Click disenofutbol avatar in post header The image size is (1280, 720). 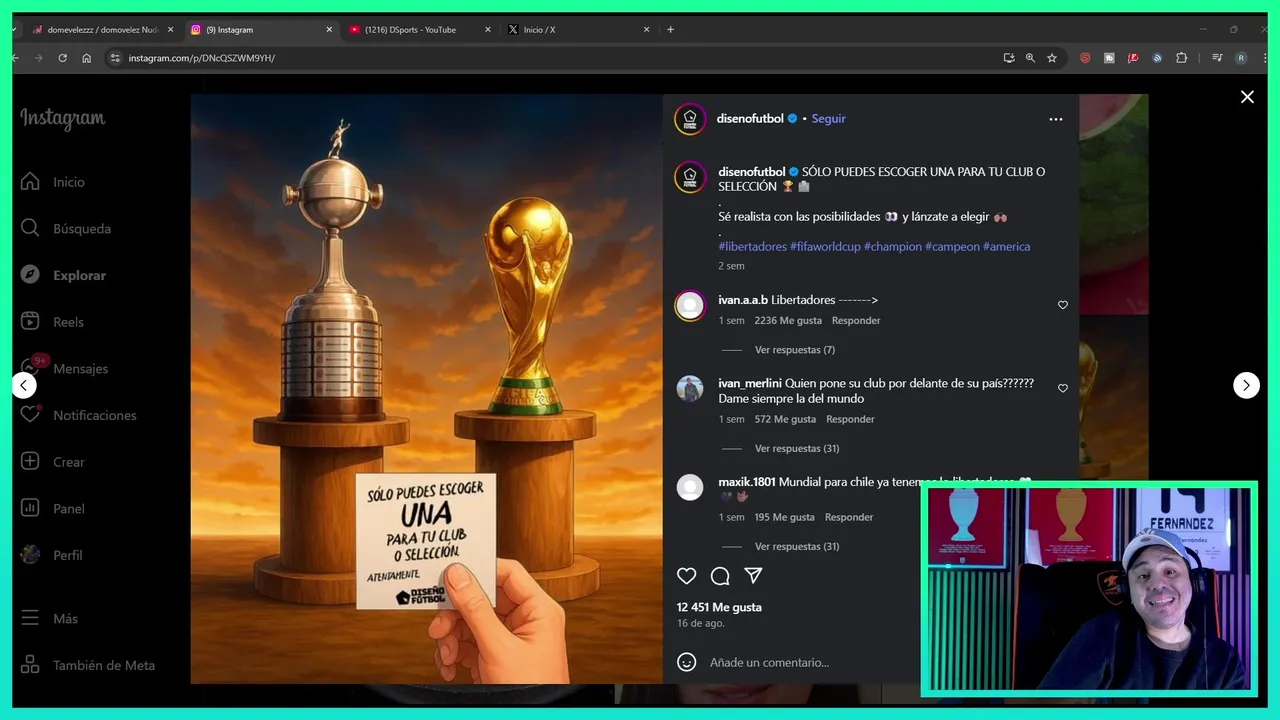(x=690, y=119)
